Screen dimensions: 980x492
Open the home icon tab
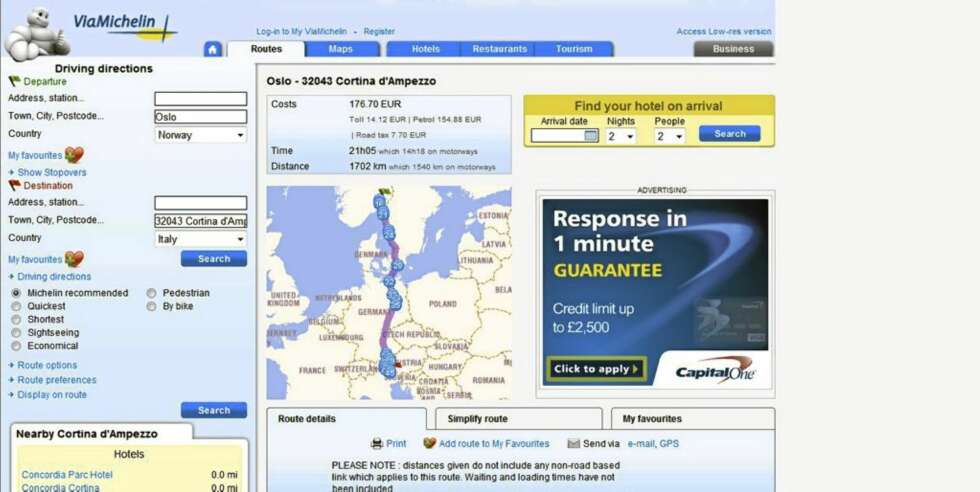pyautogui.click(x=212, y=49)
